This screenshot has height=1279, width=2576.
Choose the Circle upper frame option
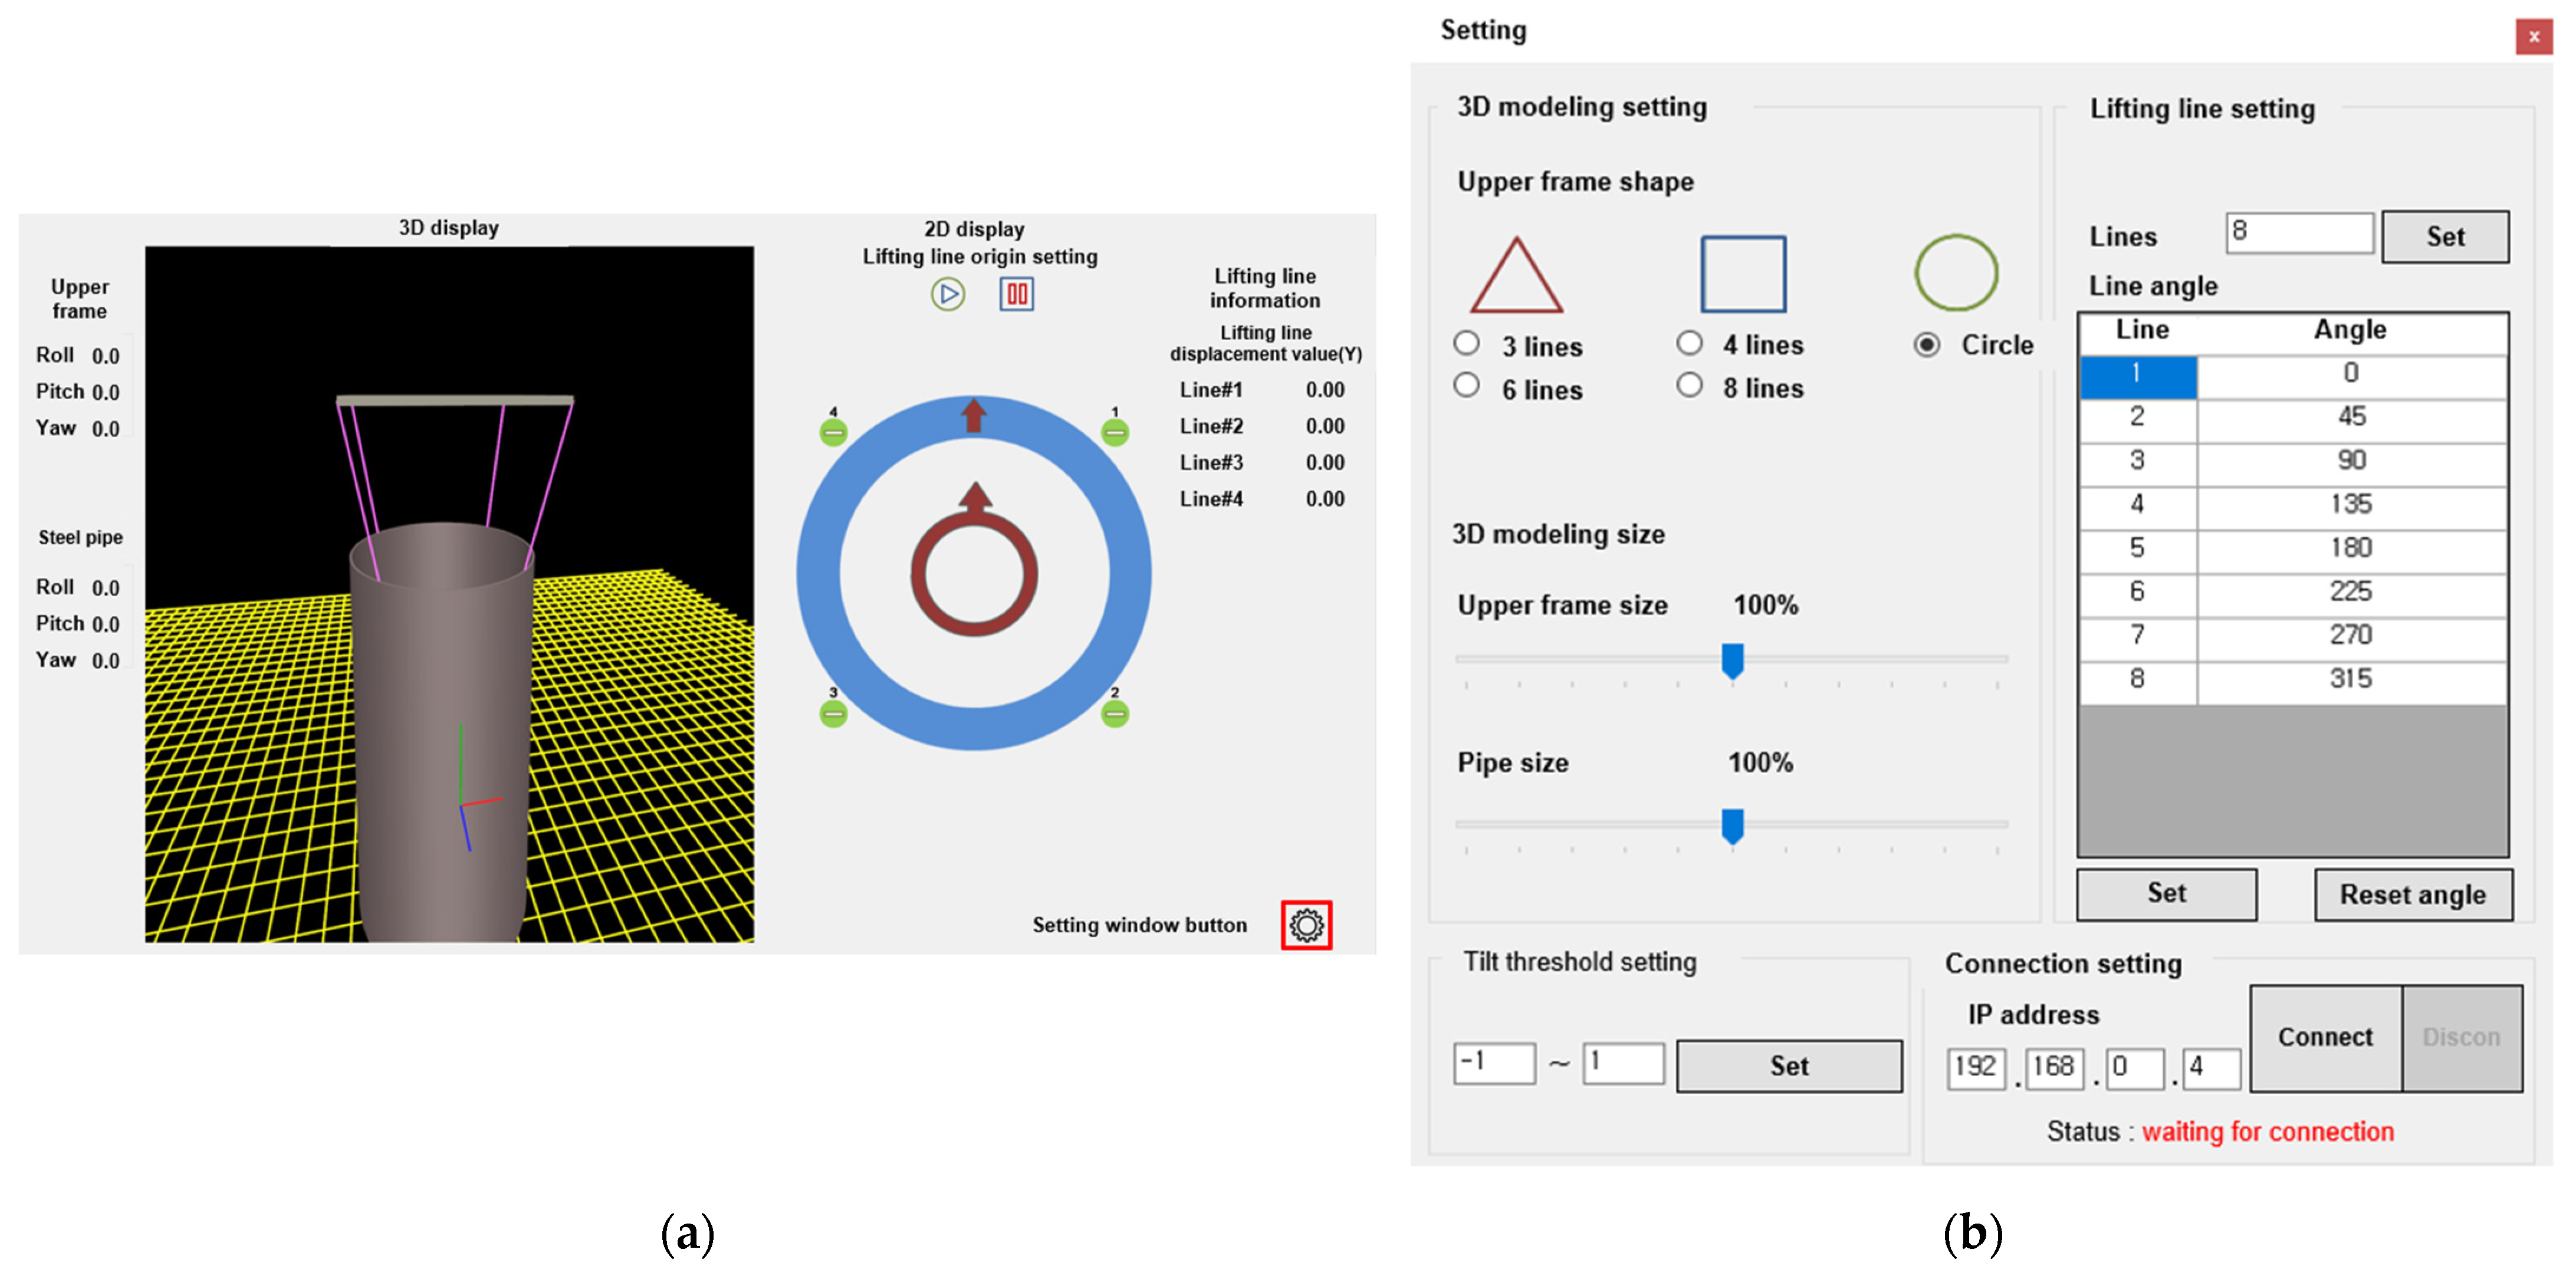pos(1927,345)
